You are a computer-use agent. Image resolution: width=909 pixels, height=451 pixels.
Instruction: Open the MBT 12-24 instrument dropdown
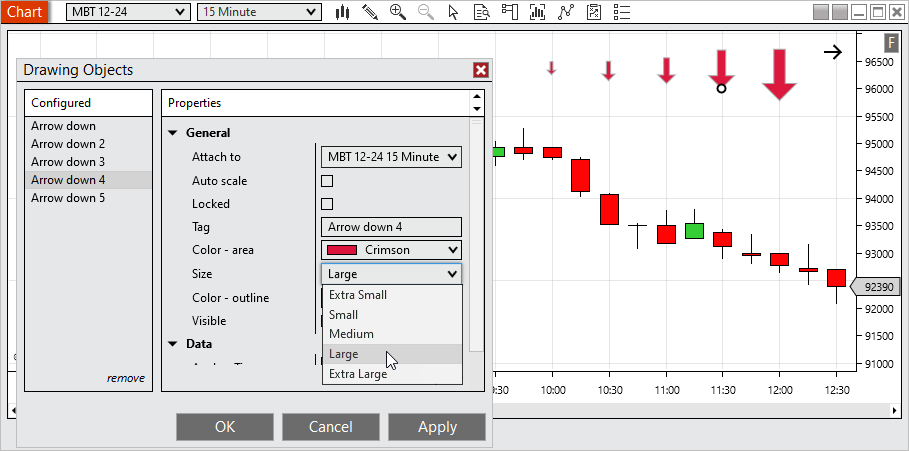(x=126, y=12)
